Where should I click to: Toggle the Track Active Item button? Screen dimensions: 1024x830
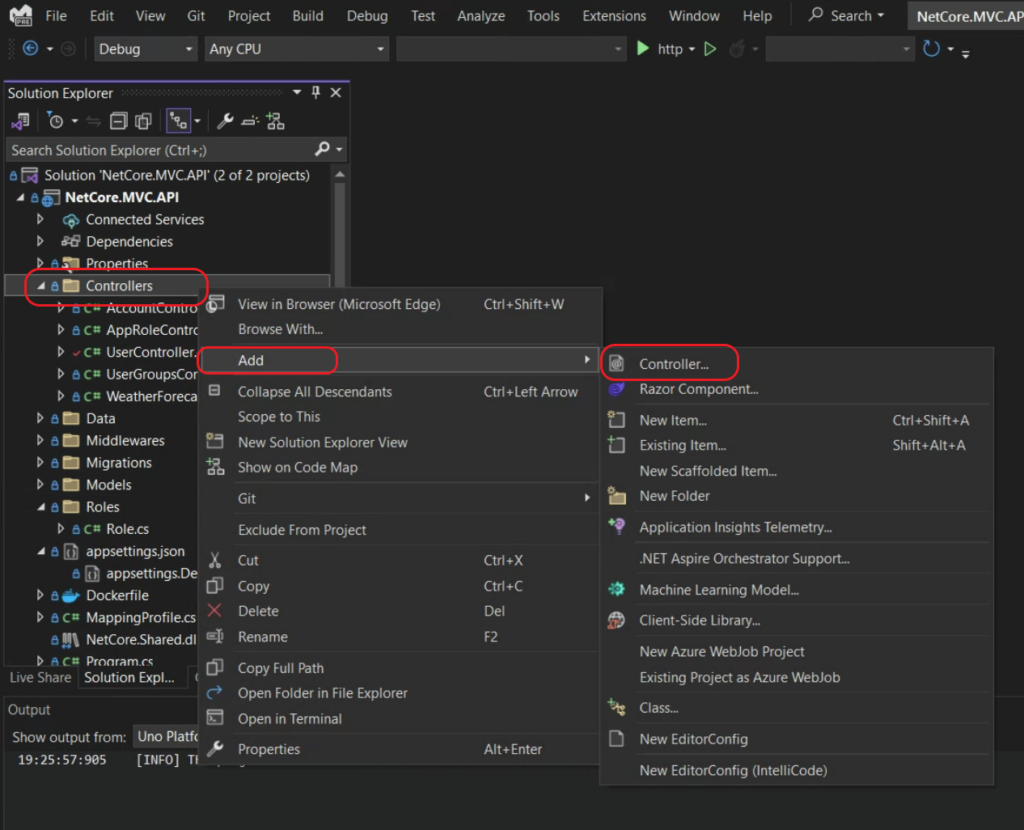(178, 121)
